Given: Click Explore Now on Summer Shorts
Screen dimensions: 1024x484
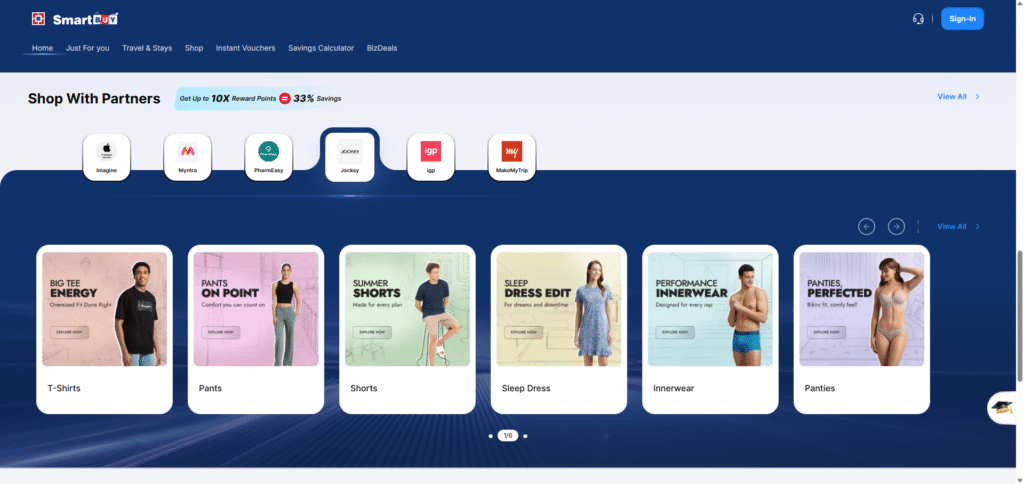Looking at the screenshot, I should pos(372,332).
